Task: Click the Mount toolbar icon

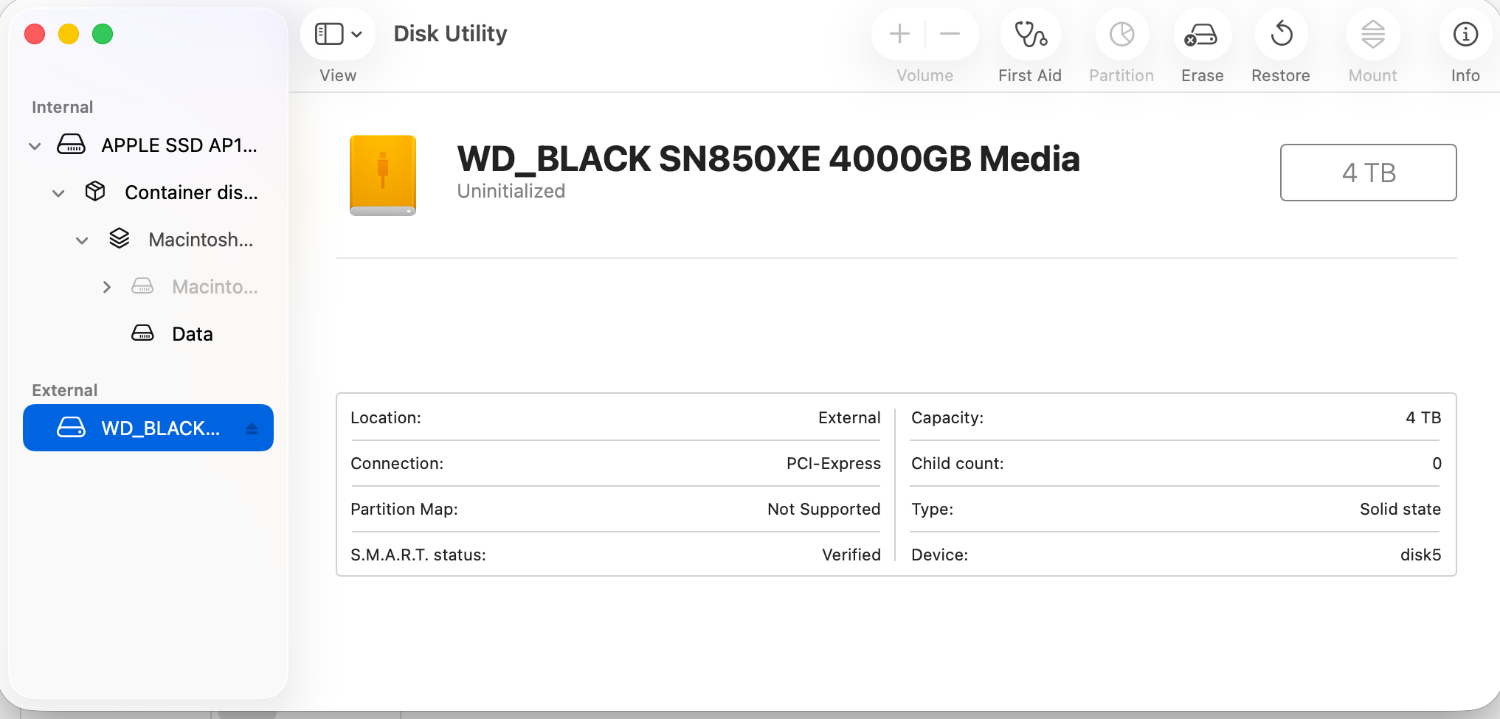Action: [1372, 36]
